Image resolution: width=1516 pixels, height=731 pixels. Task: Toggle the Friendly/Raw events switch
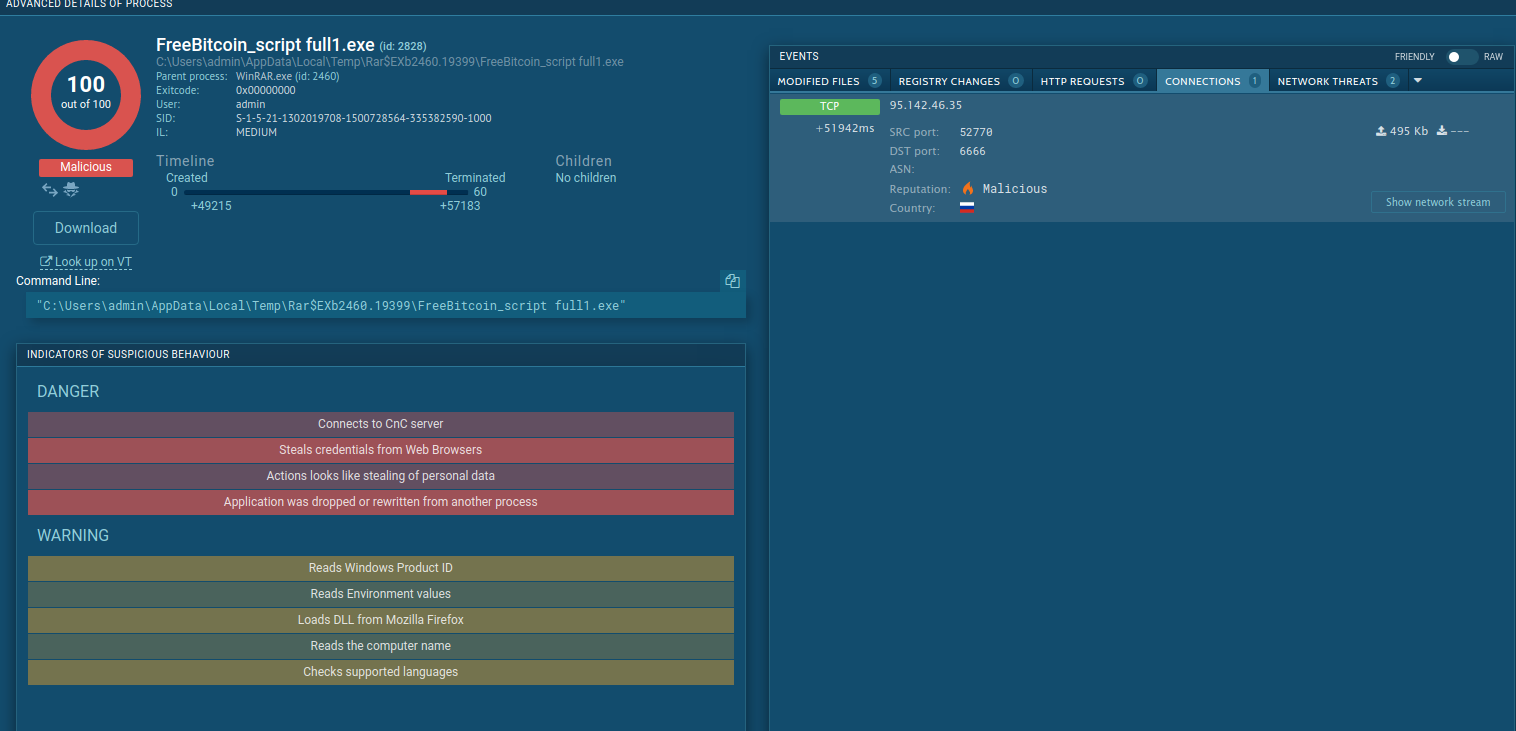pyautogui.click(x=1461, y=57)
